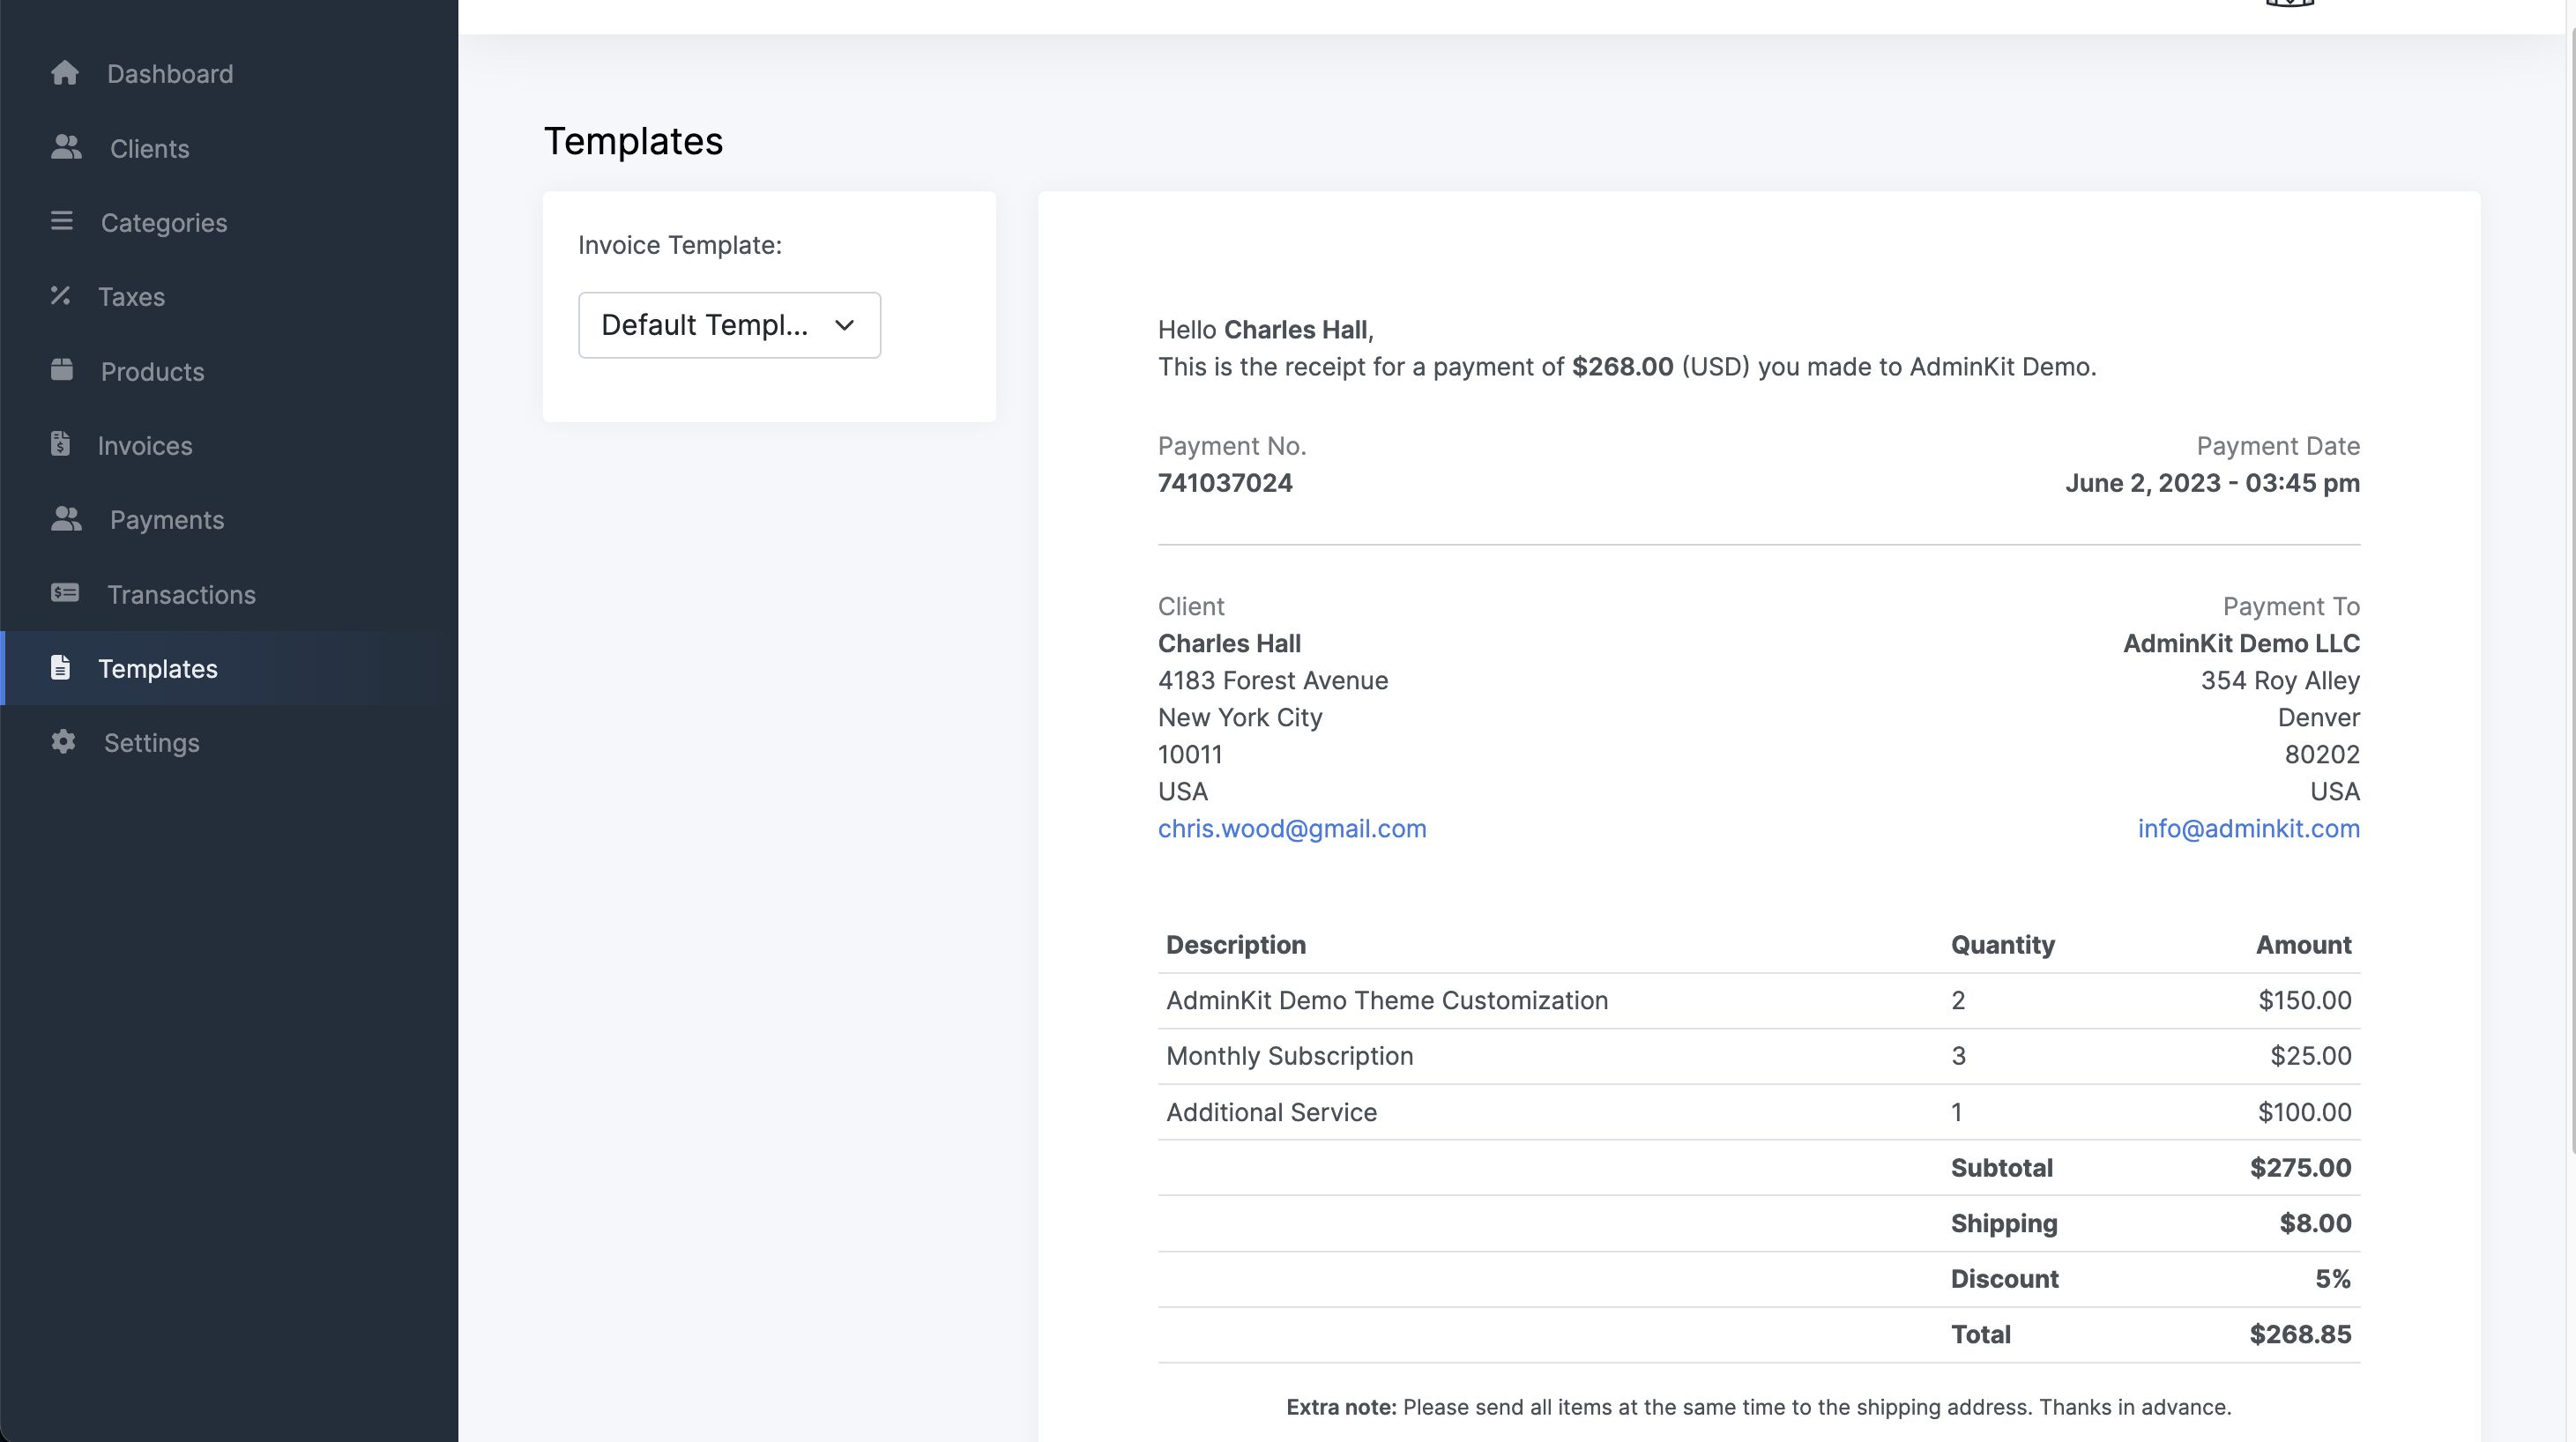Click the Transactions card icon

pos(65,593)
